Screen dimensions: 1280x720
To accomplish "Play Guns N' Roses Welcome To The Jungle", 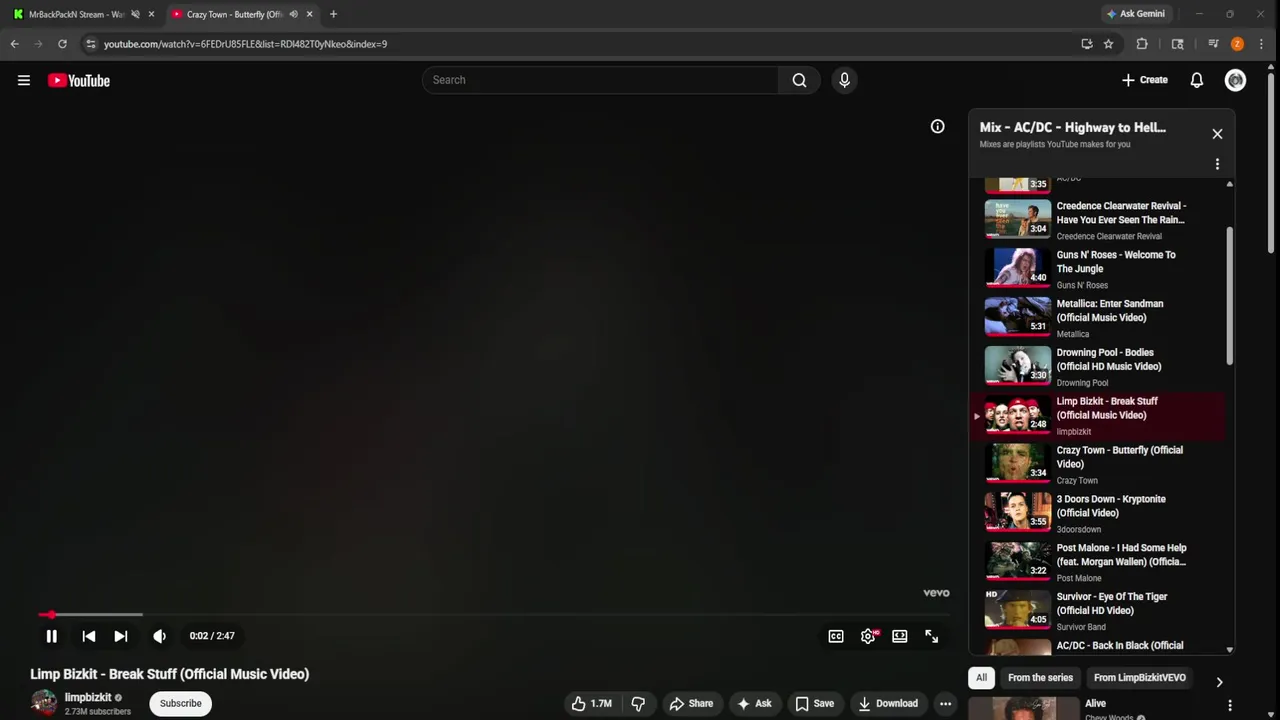I will (1097, 269).
